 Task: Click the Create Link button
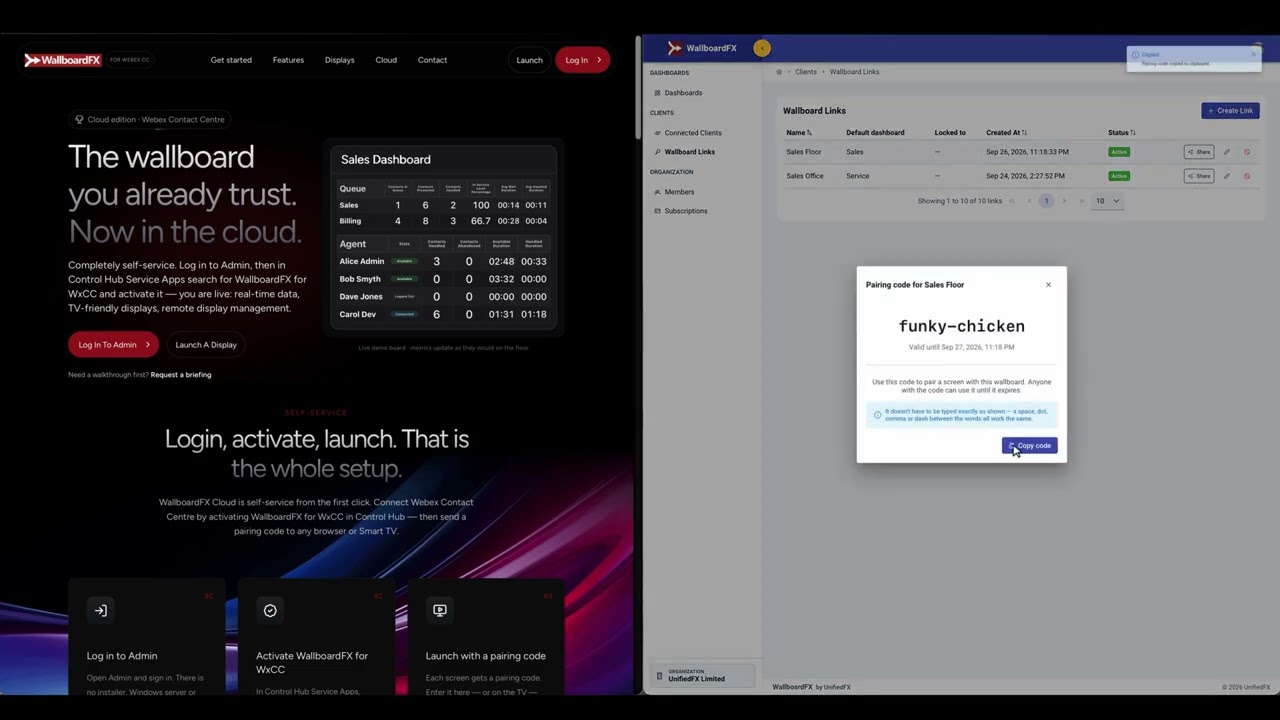(1230, 111)
